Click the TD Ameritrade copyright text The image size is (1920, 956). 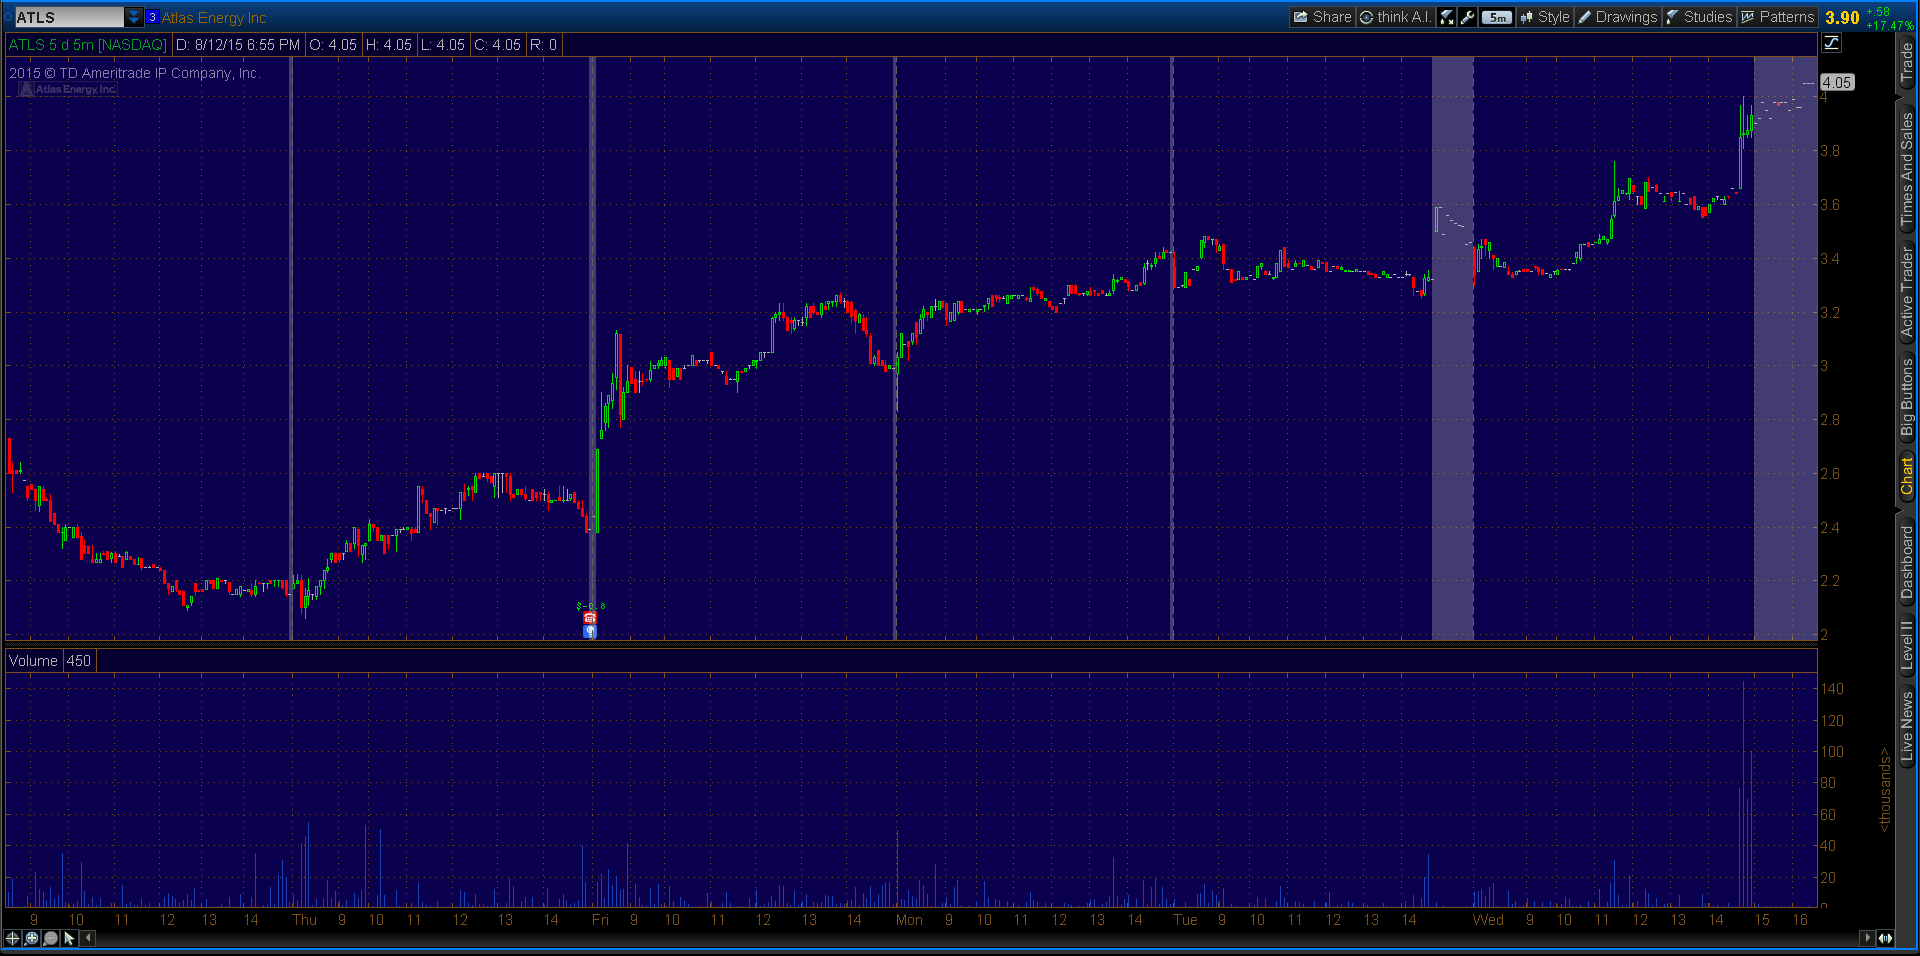click(134, 73)
